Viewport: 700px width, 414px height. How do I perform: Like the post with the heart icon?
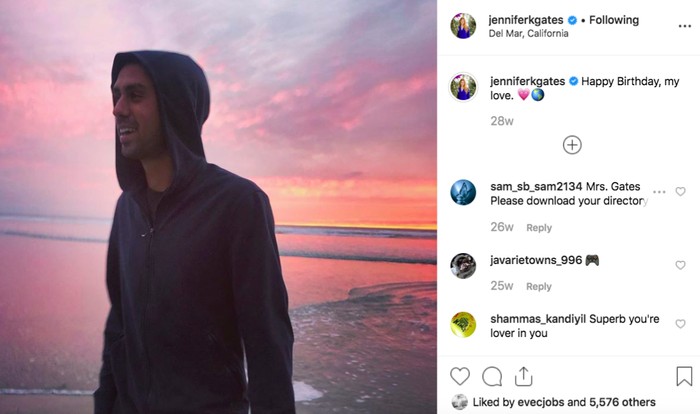[460, 376]
